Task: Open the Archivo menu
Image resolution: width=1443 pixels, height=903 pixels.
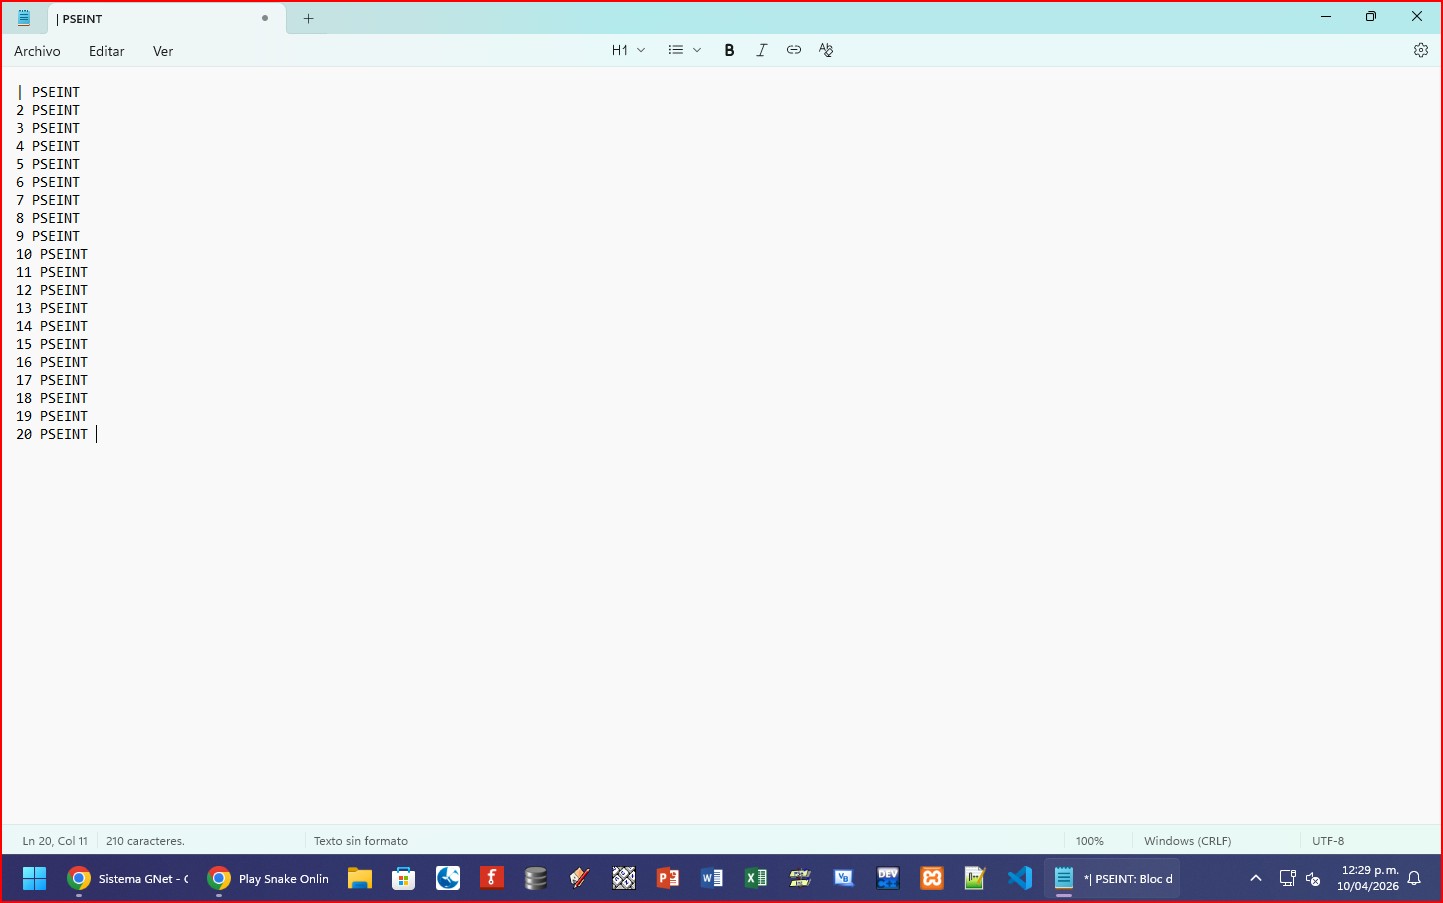Action: [x=37, y=51]
